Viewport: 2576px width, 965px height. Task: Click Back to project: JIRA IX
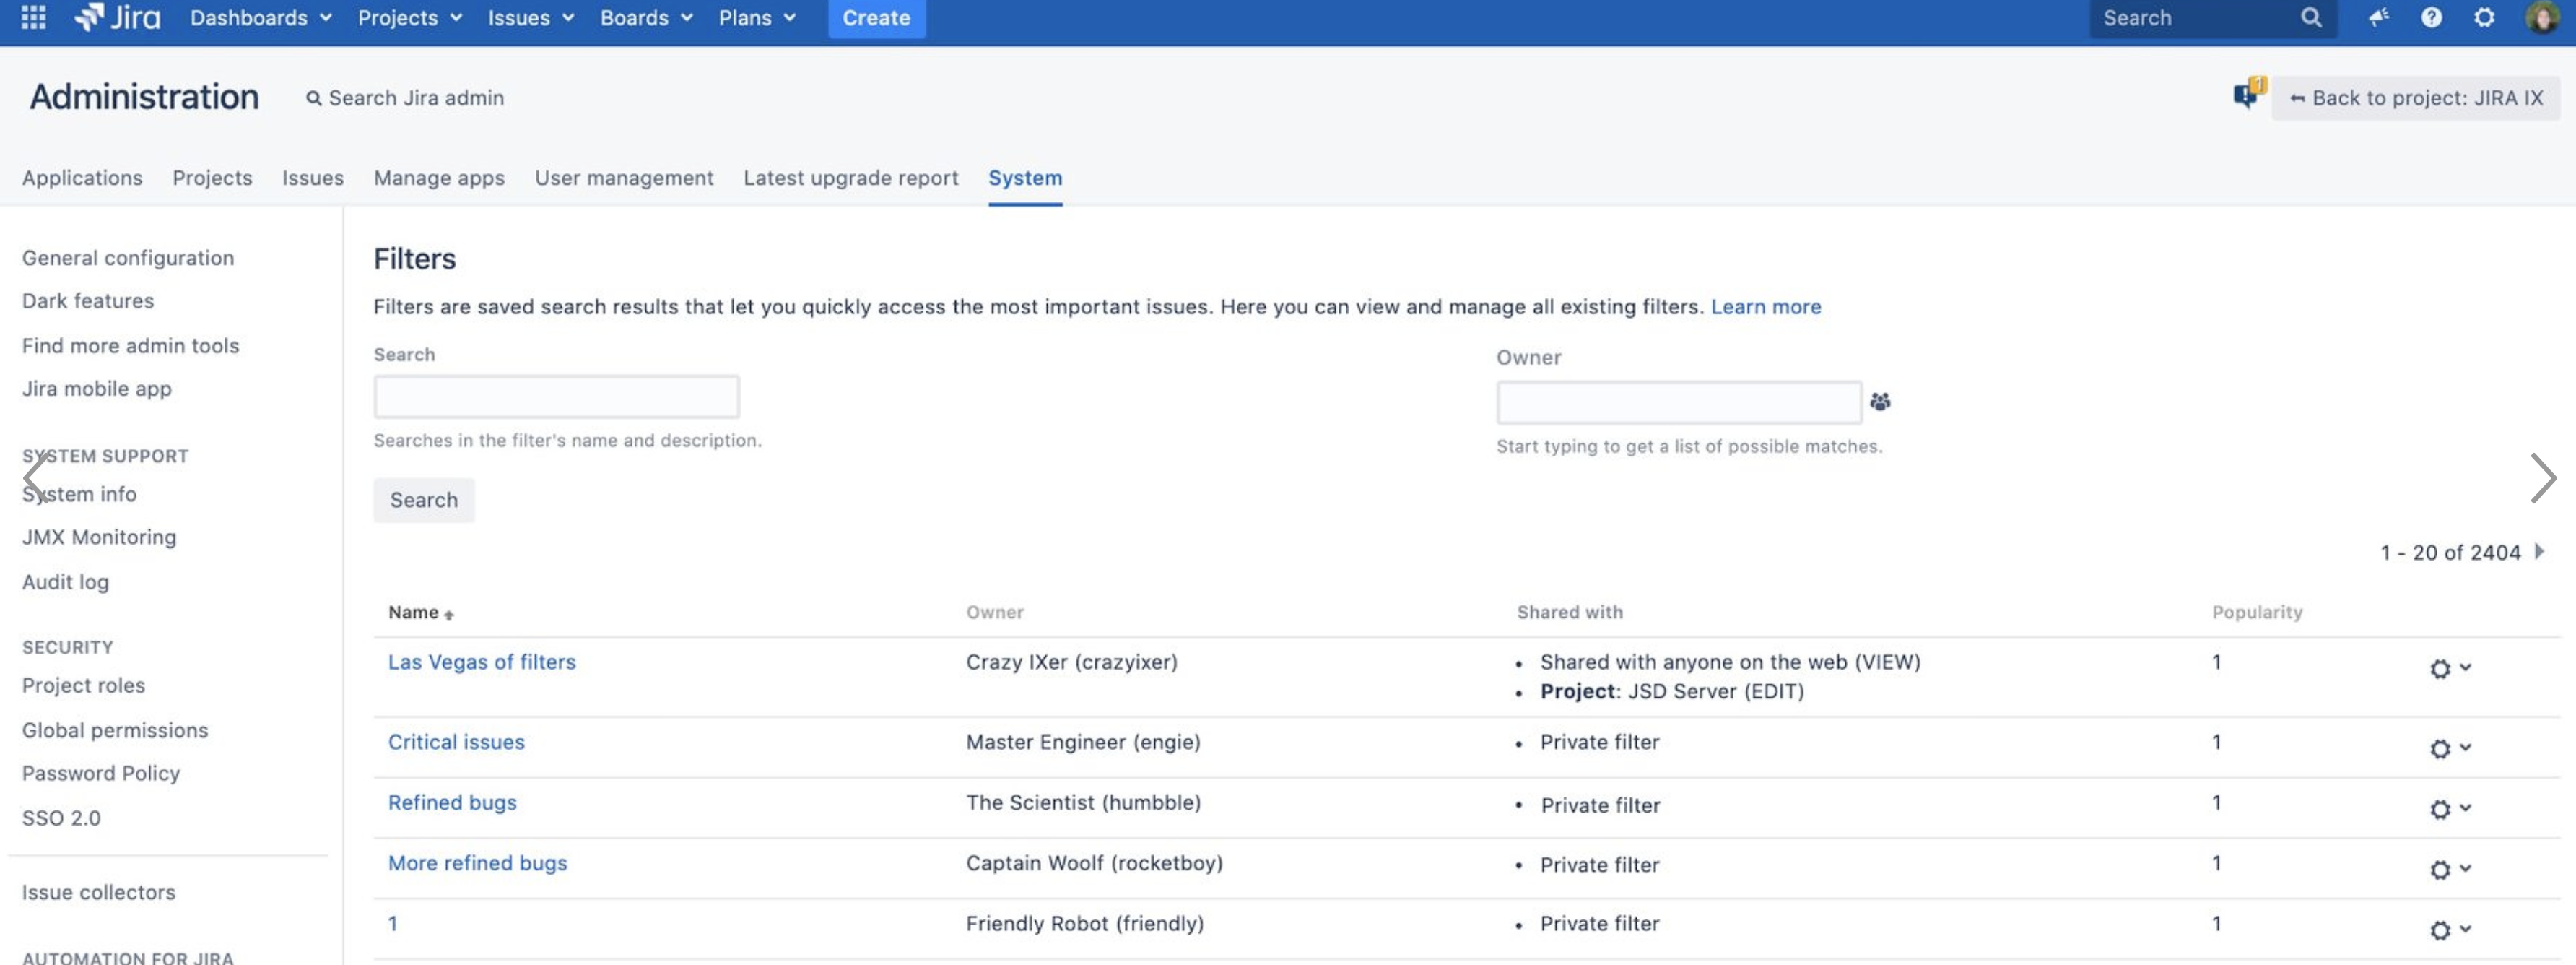tap(2415, 98)
